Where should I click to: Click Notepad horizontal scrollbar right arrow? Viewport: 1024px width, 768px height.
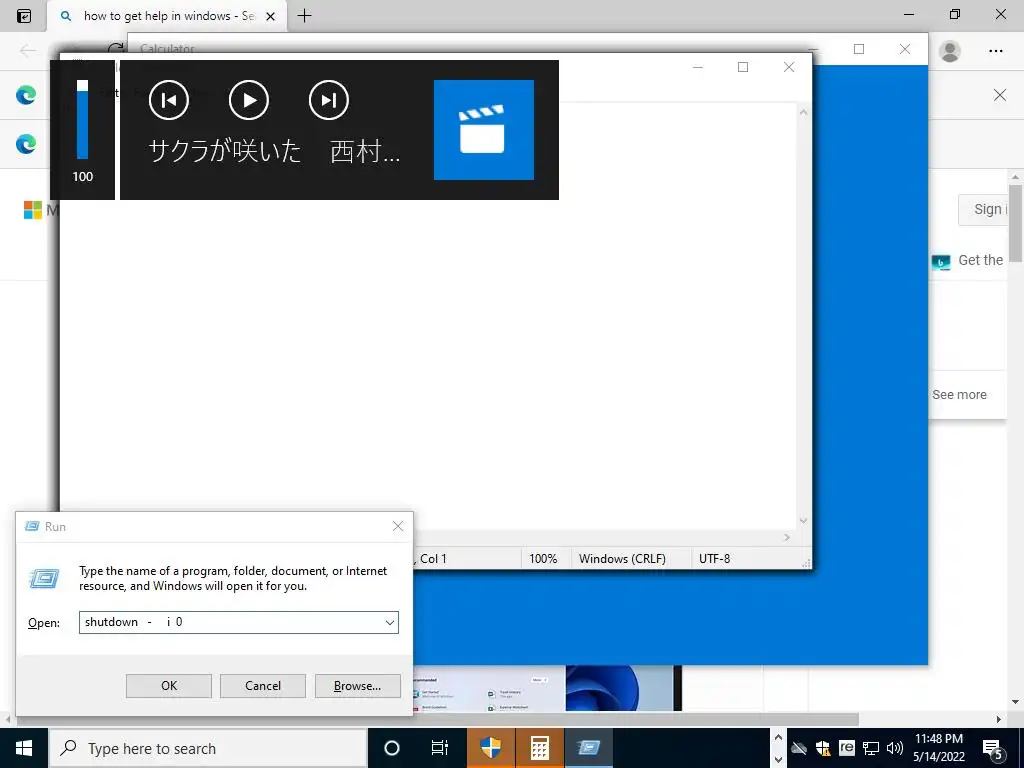787,537
